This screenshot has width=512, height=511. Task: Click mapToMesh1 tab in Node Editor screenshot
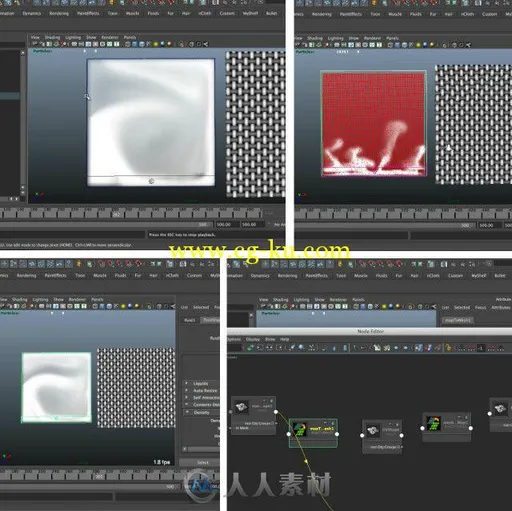[x=458, y=320]
